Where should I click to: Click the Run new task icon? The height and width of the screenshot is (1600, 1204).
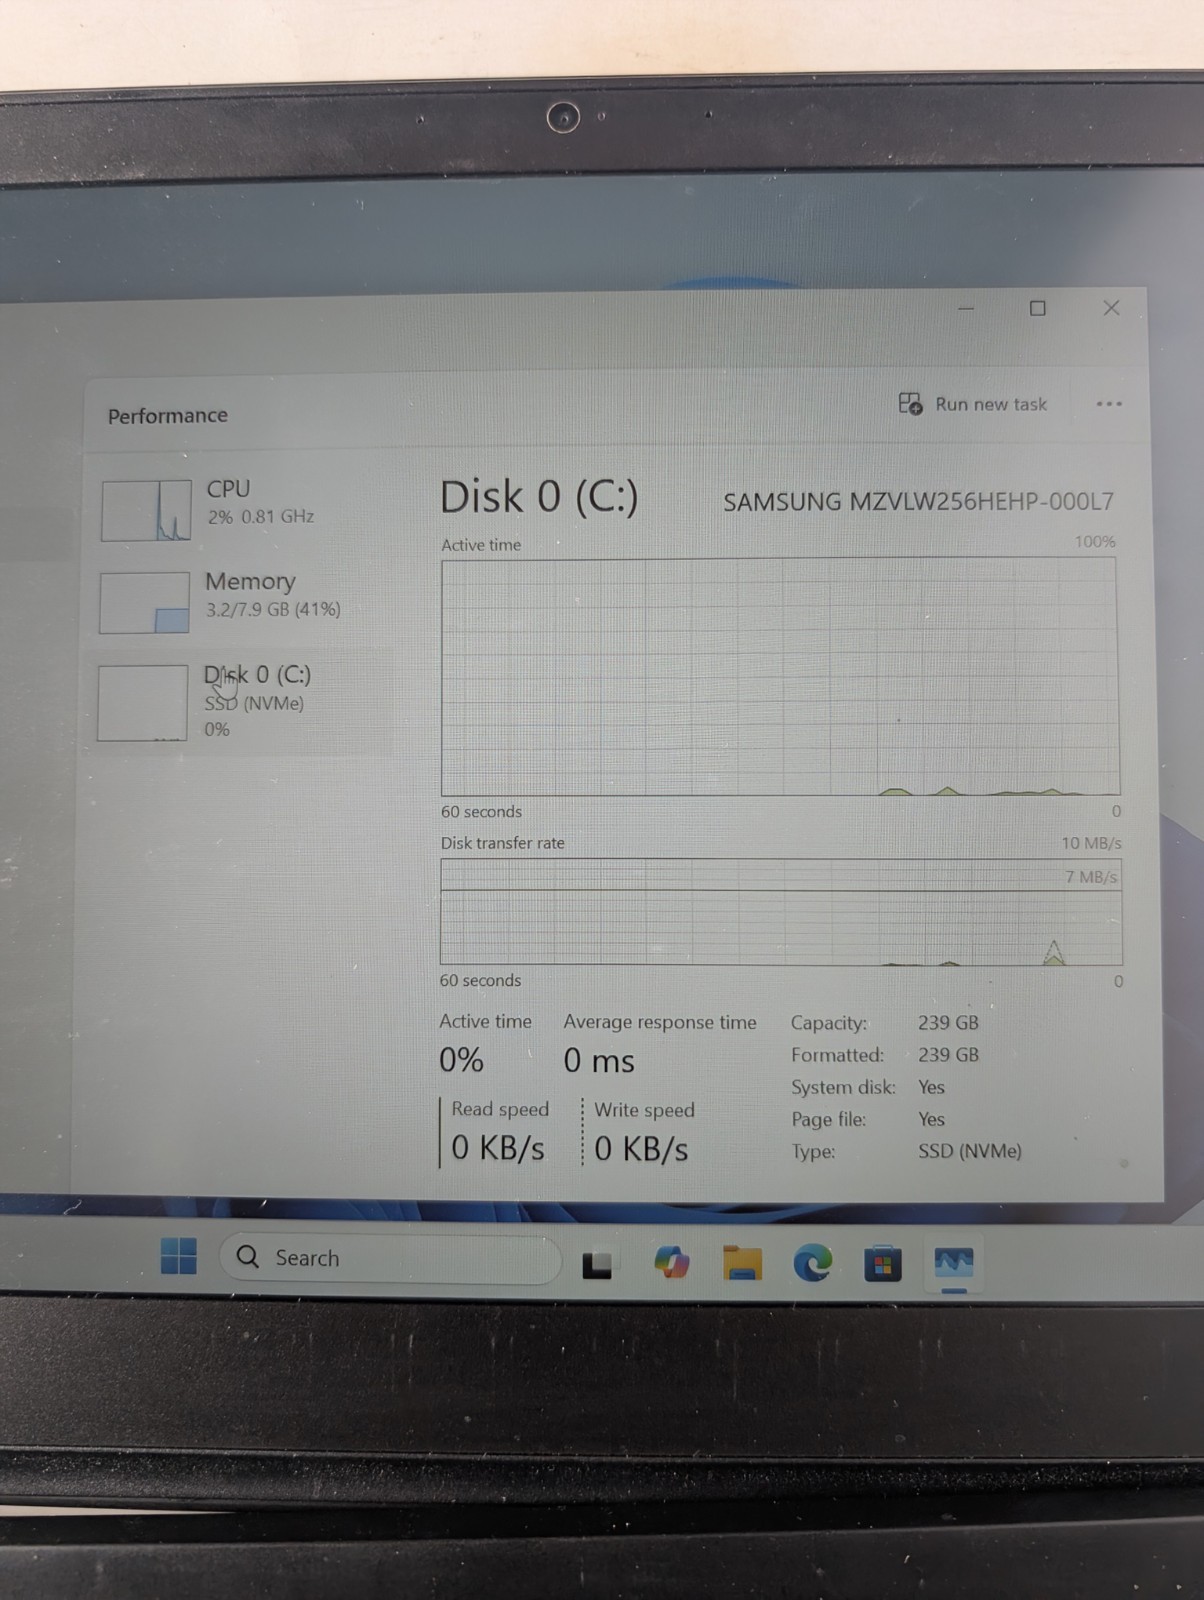pyautogui.click(x=910, y=404)
